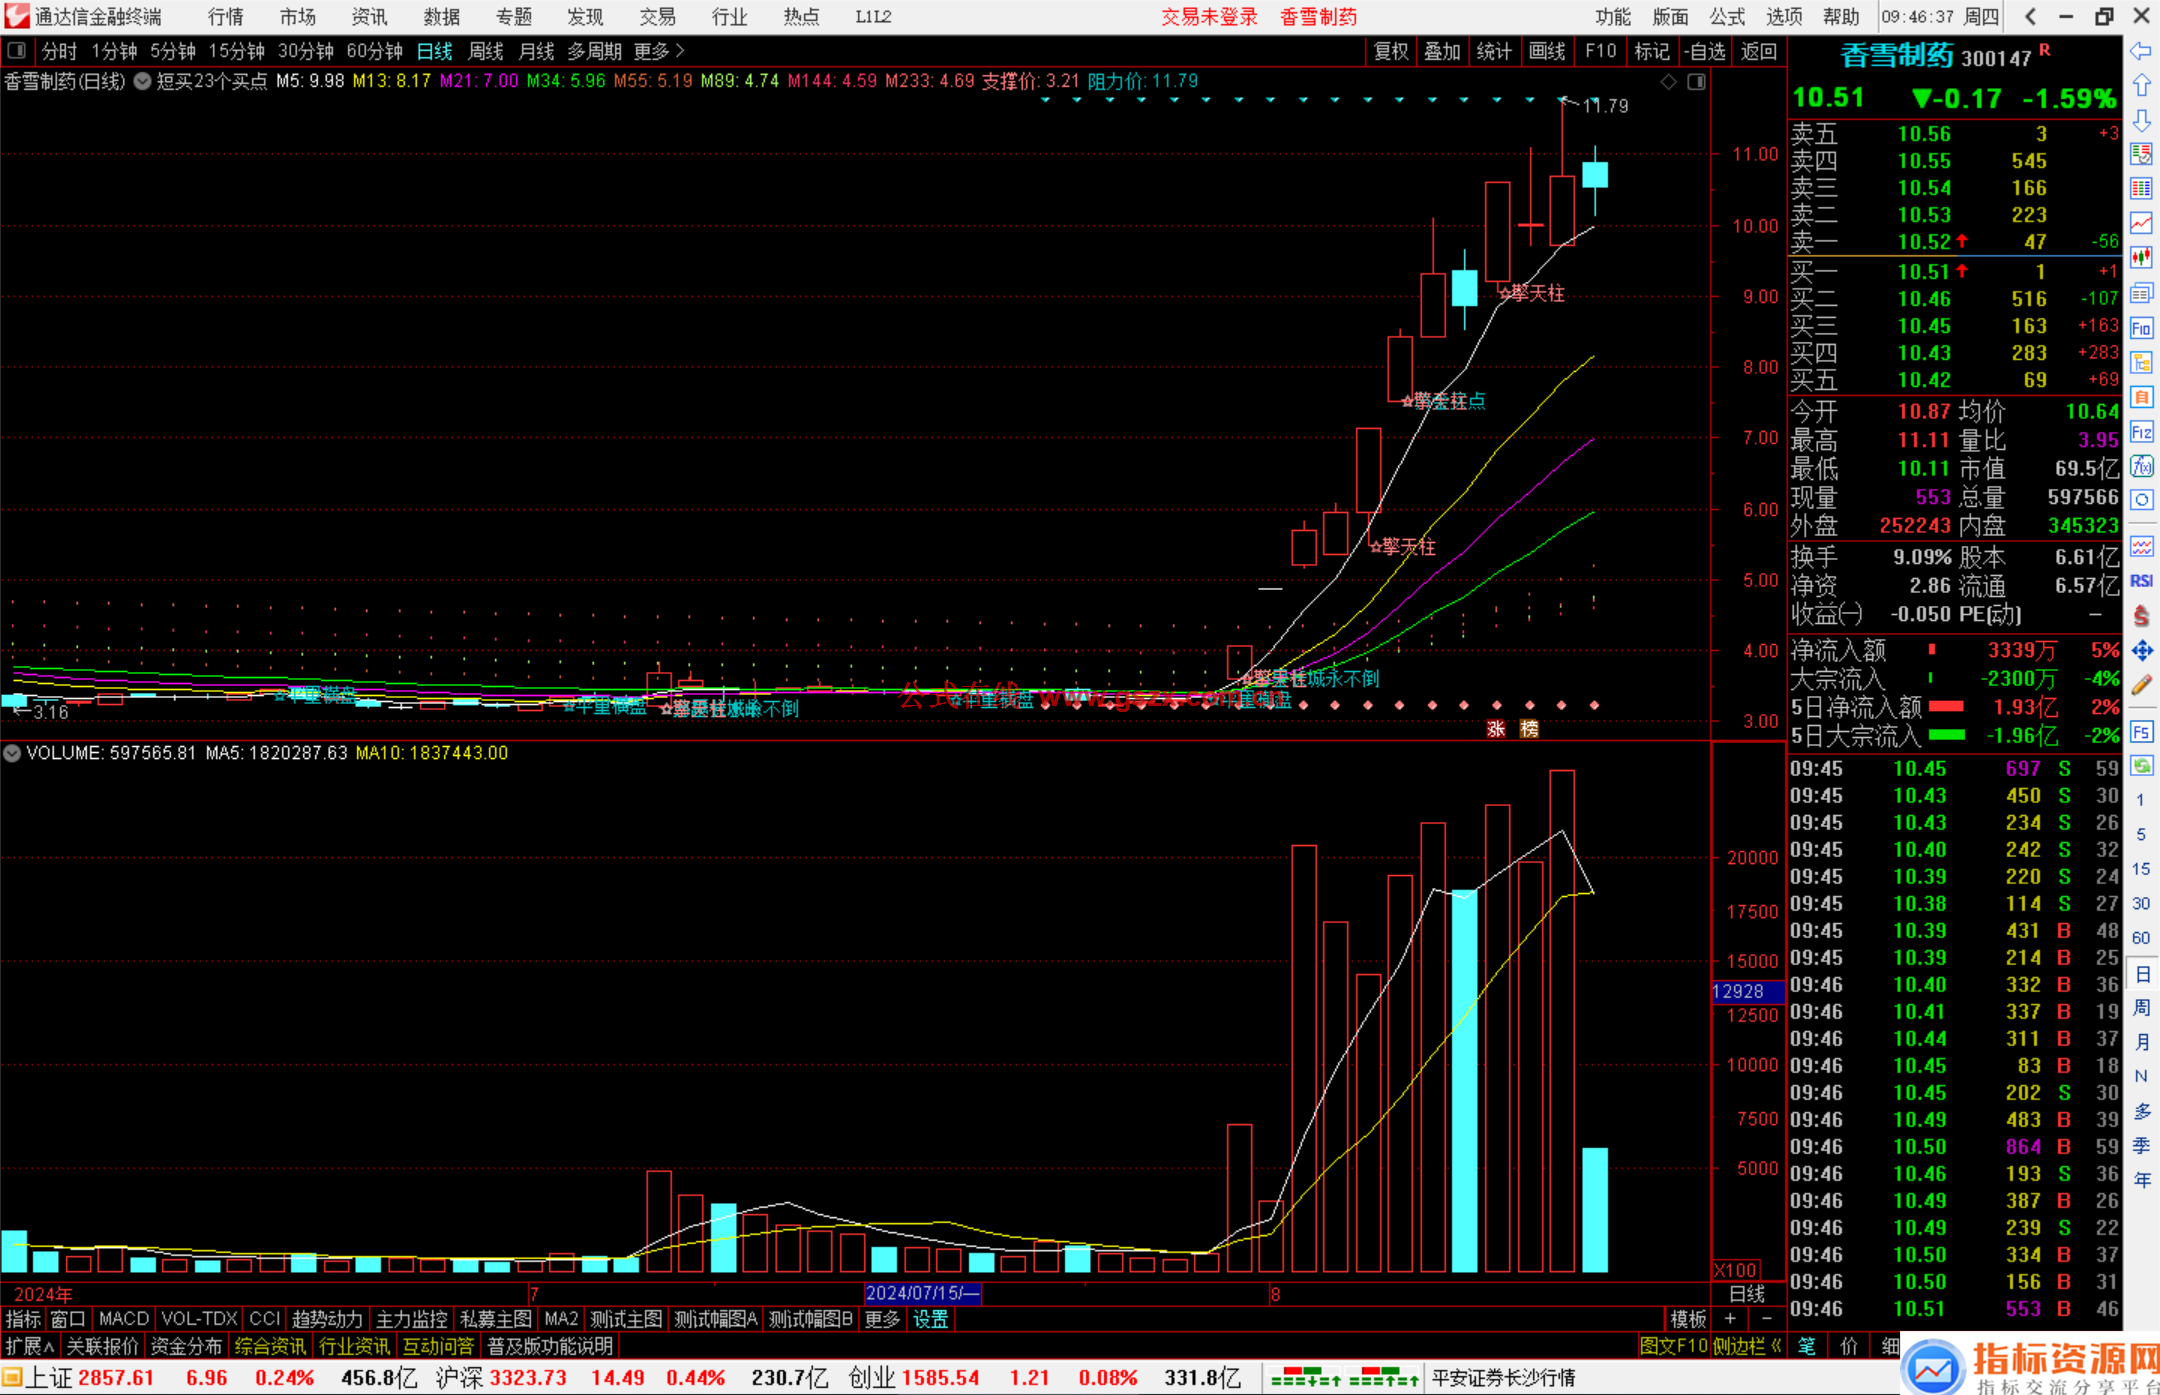2160x1395 pixels.
Task: Click the 设置 settings link
Action: coord(930,1319)
